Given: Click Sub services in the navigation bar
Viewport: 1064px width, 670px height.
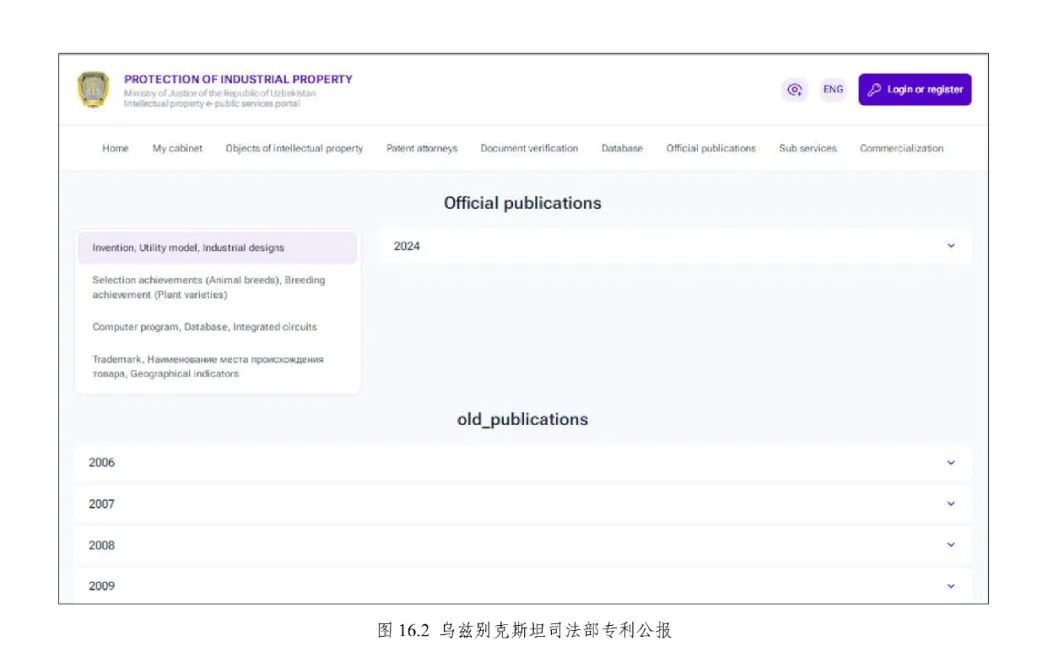Looking at the screenshot, I should [x=807, y=149].
